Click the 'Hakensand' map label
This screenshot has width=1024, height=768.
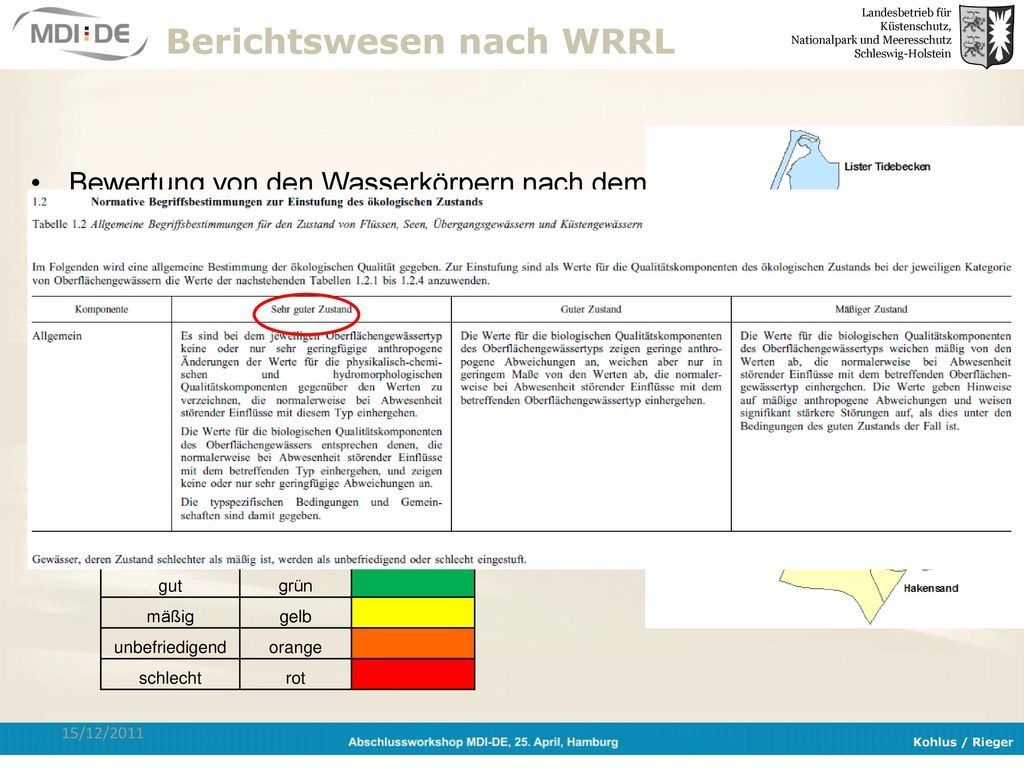point(931,588)
